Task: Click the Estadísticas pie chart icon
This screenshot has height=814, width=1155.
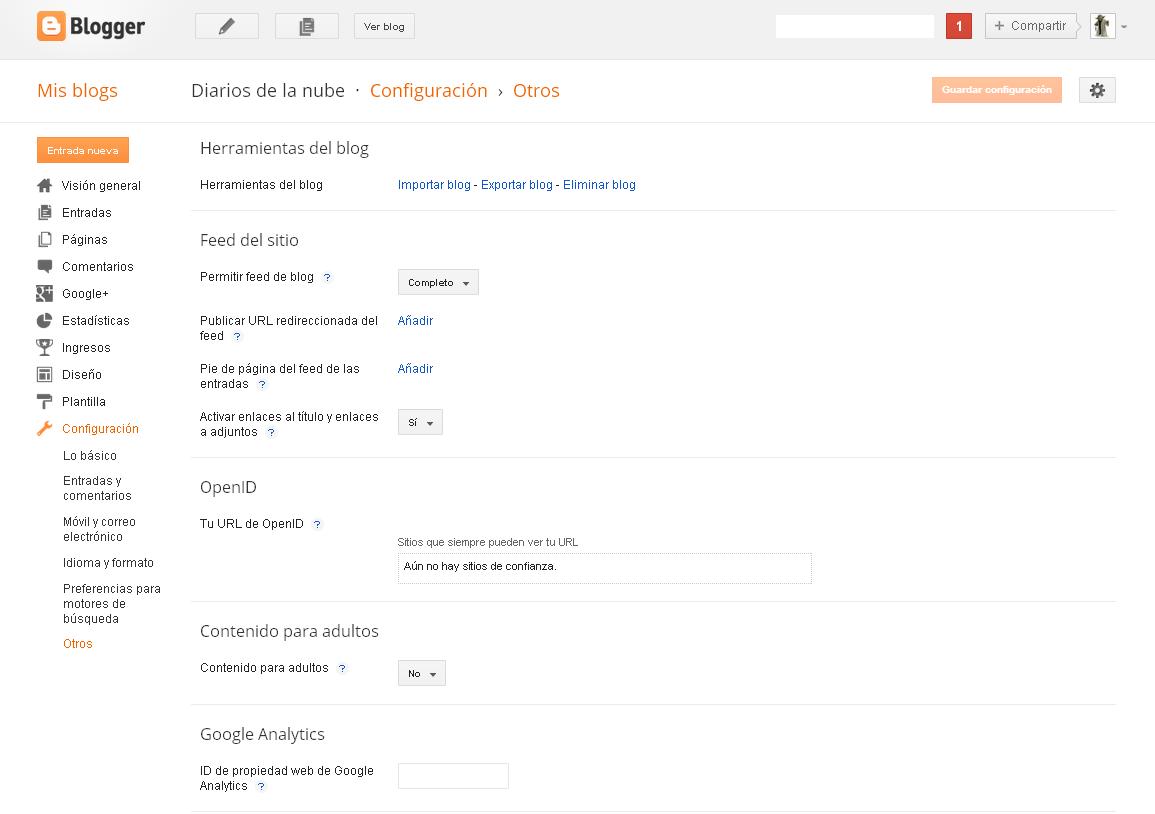Action: click(44, 320)
